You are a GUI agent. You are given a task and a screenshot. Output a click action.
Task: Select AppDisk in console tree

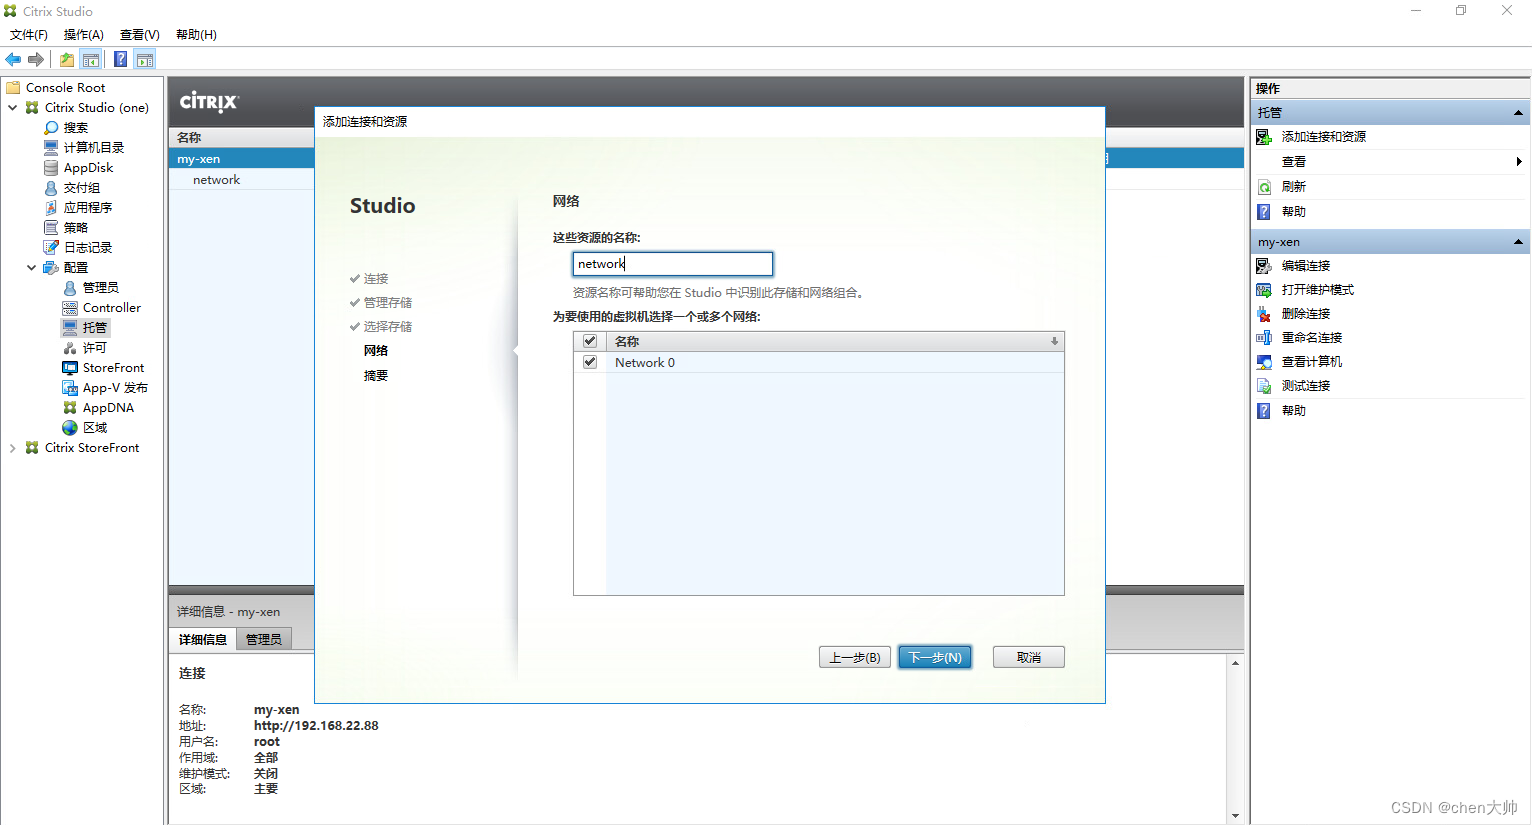pyautogui.click(x=88, y=168)
